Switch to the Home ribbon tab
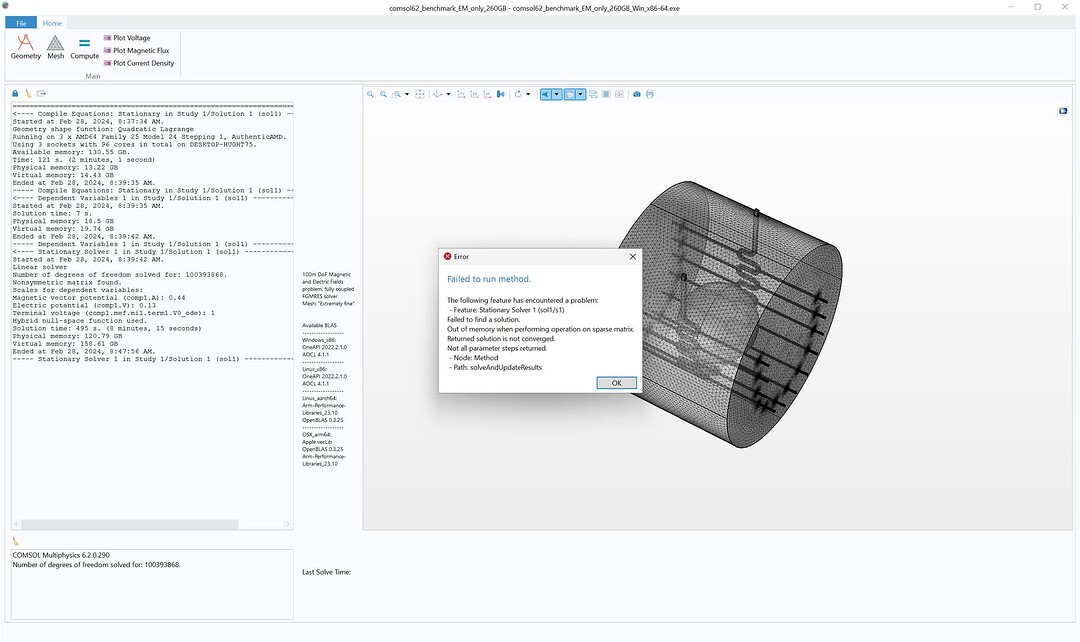The image size is (1080, 642). pos(52,22)
